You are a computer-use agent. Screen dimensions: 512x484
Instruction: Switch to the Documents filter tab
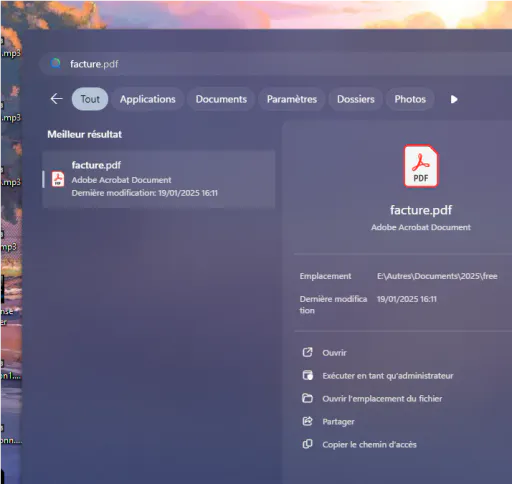pos(221,99)
